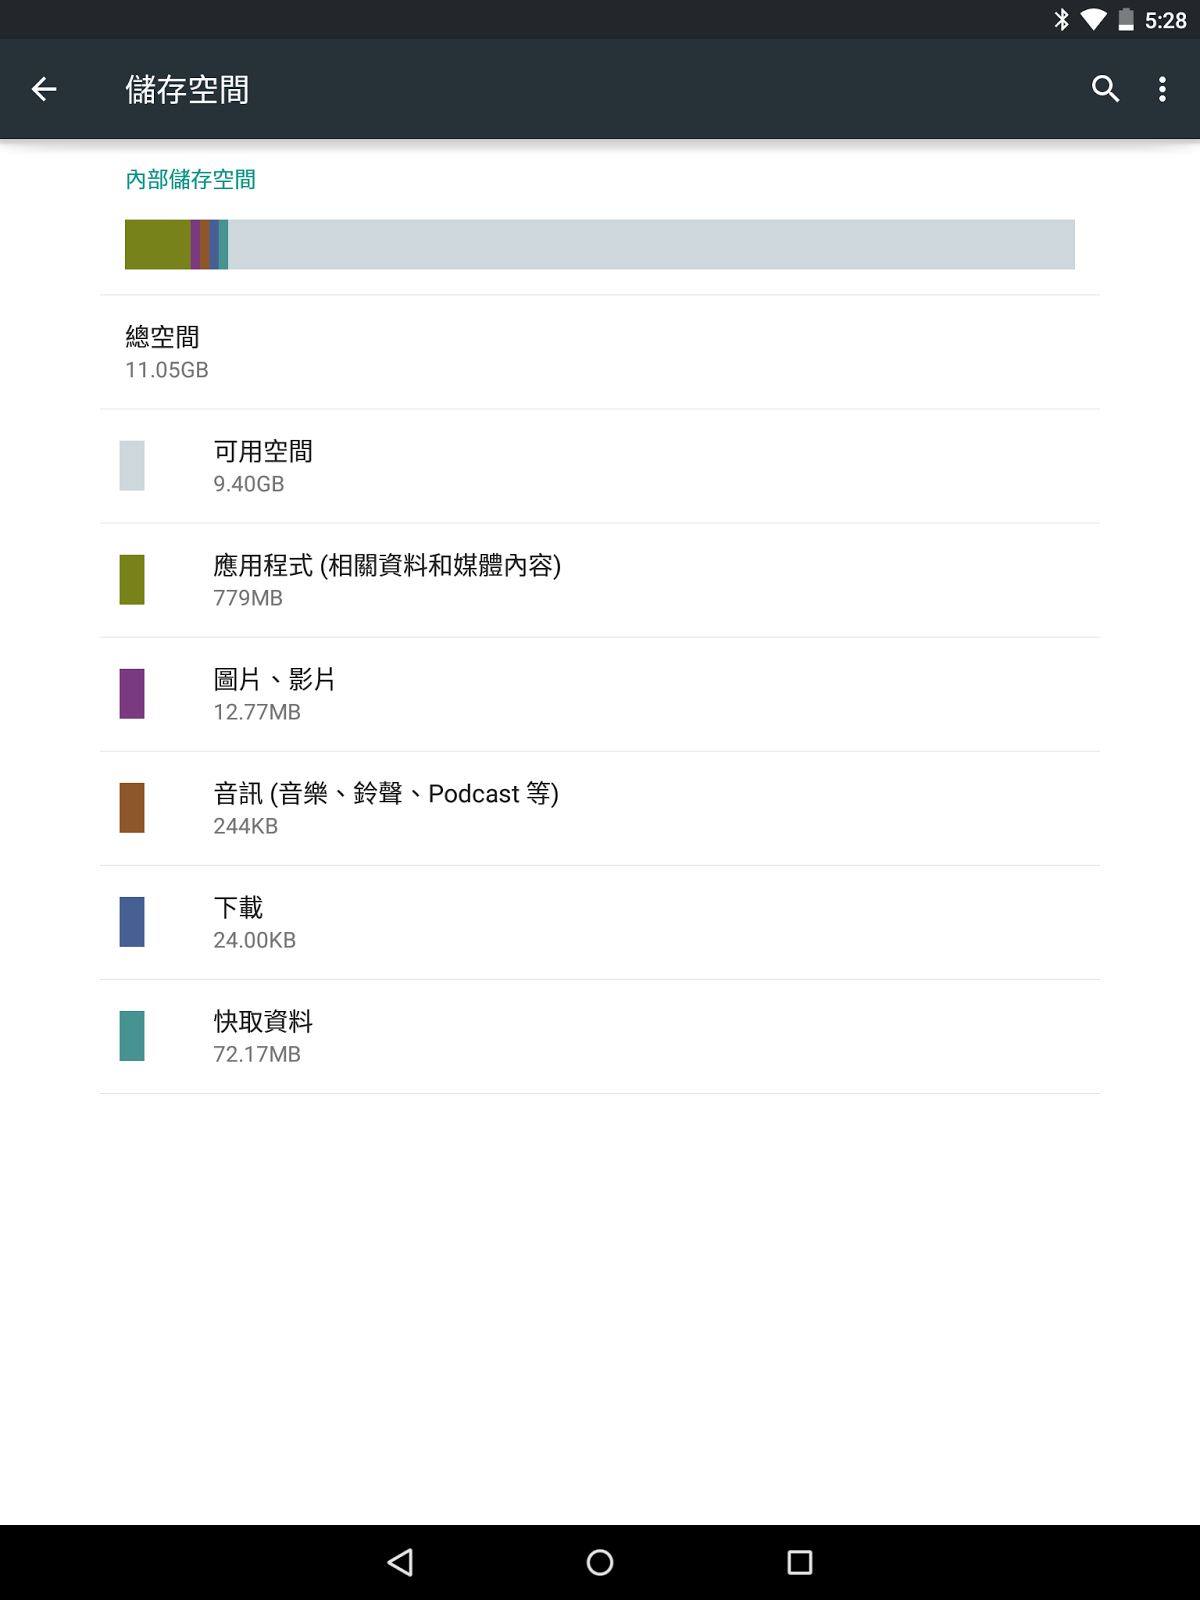Click the internal storage usage bar
Viewport: 1200px width, 1600px height.
pos(600,244)
